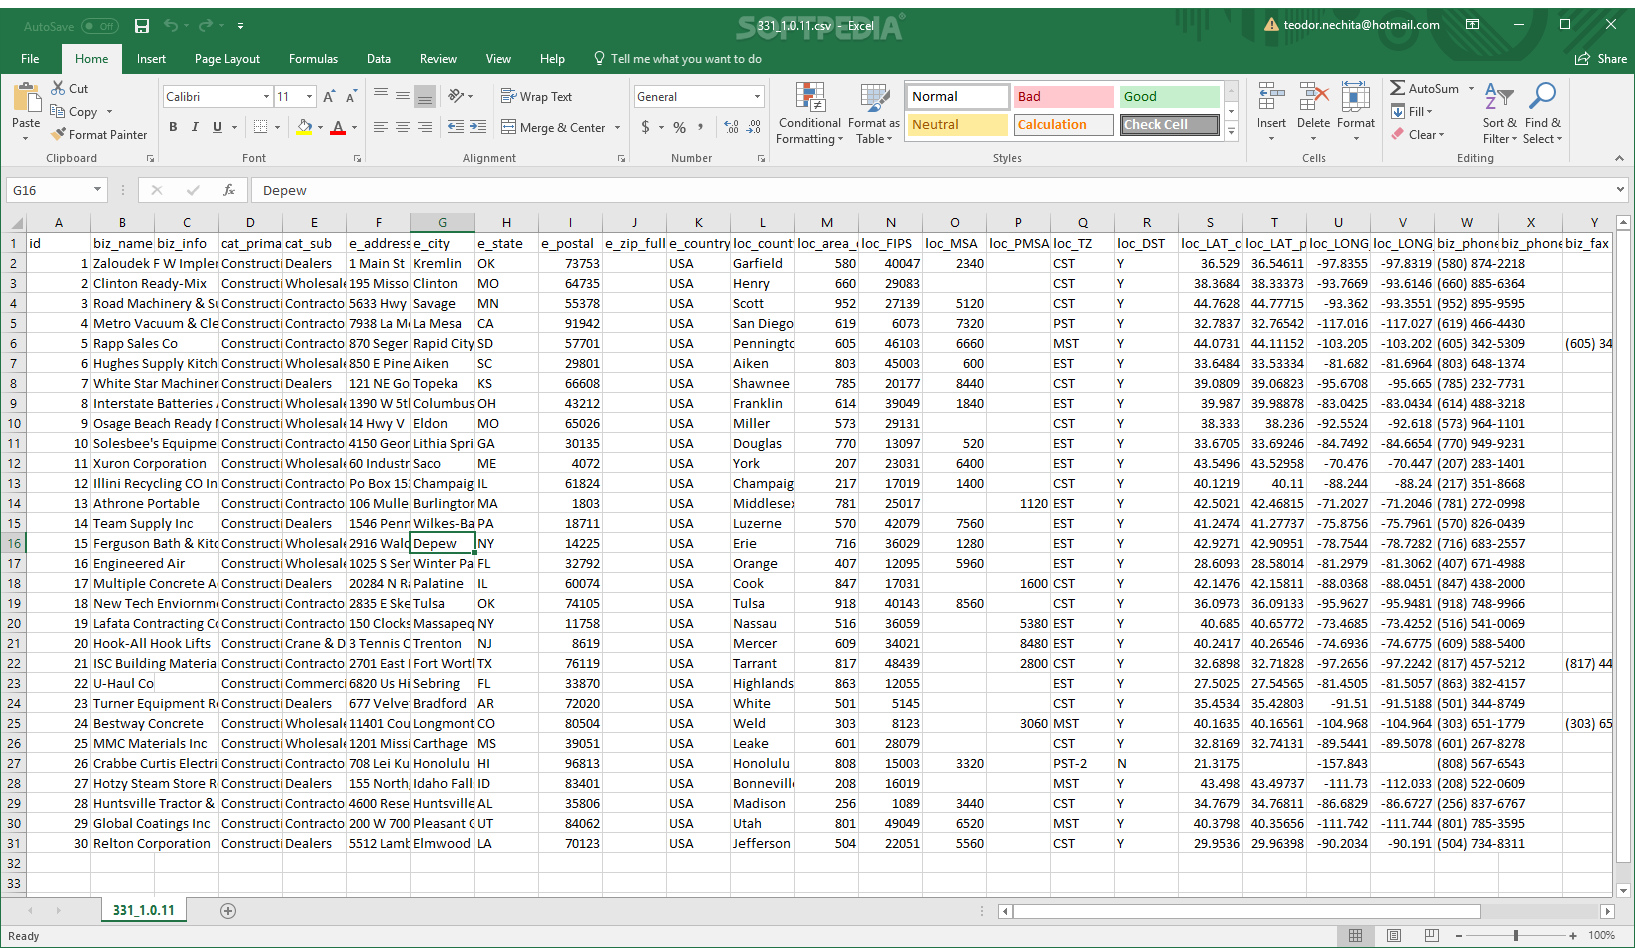This screenshot has width=1635, height=948.
Task: Add a new sheet with plus icon
Action: 228,911
